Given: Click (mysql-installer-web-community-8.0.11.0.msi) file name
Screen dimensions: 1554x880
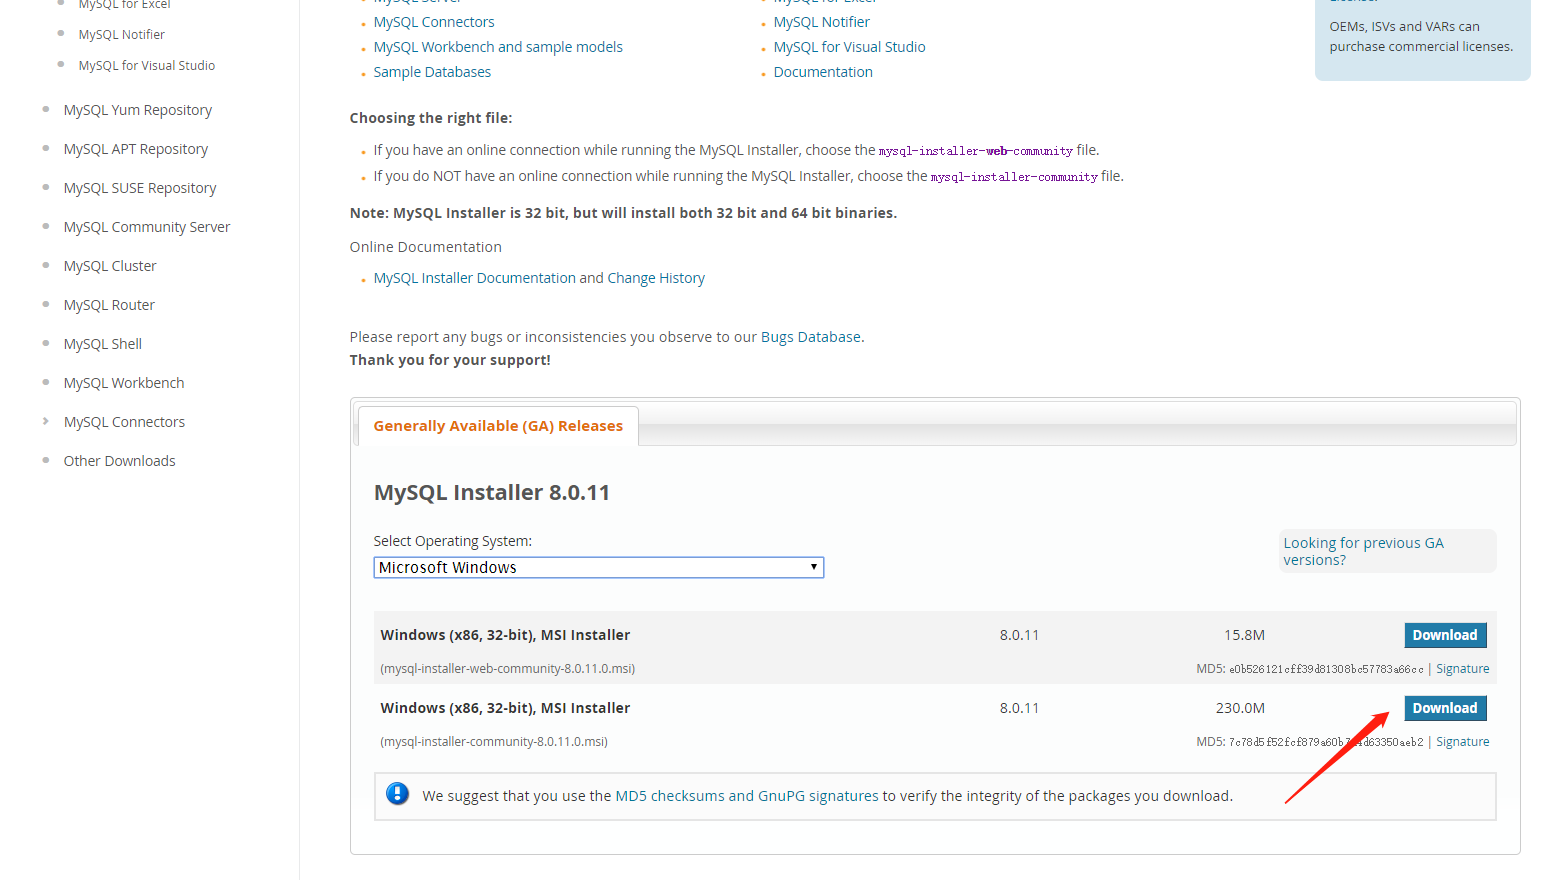Looking at the screenshot, I should click(x=508, y=669).
